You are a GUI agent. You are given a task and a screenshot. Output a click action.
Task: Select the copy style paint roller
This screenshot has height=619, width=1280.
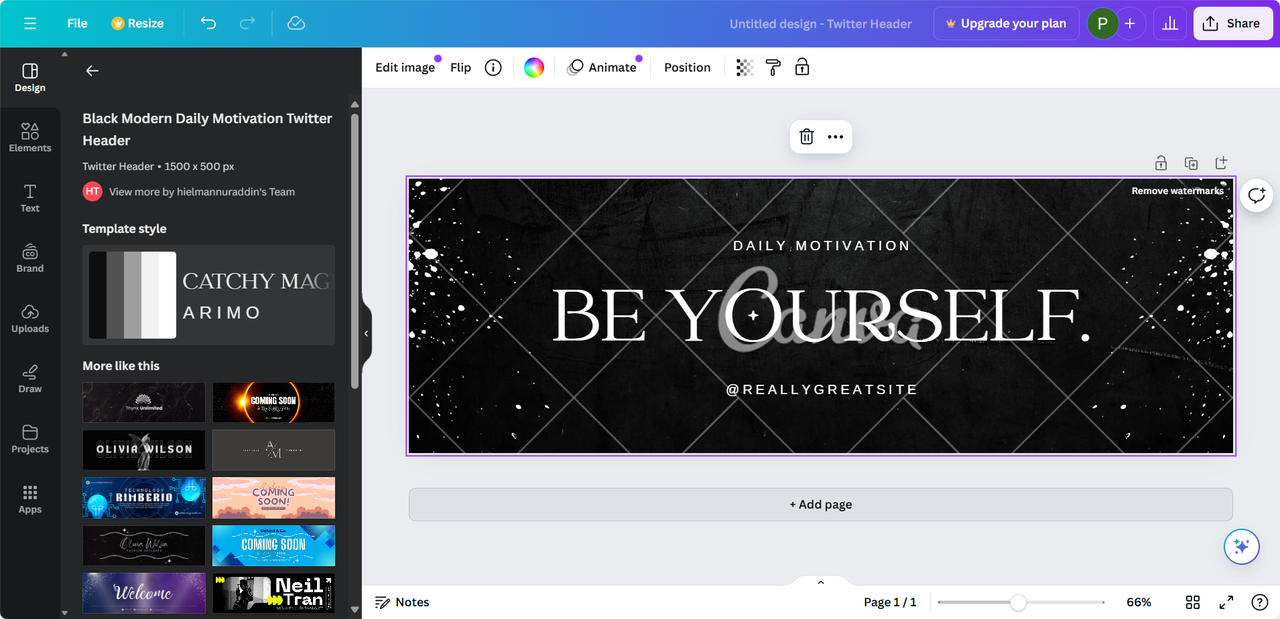(x=773, y=67)
